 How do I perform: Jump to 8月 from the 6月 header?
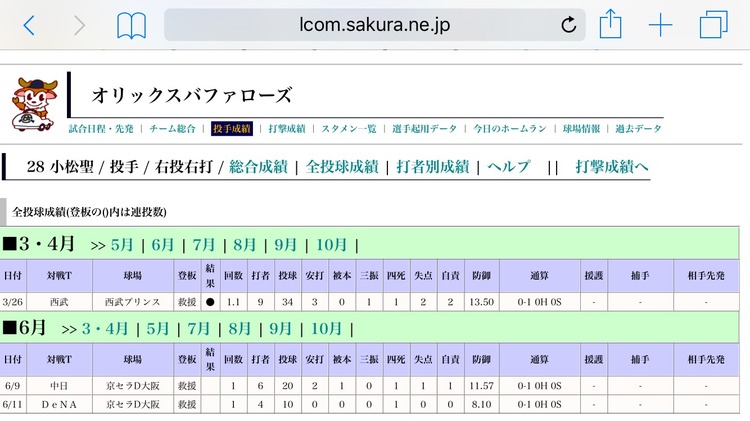pyautogui.click(x=240, y=329)
